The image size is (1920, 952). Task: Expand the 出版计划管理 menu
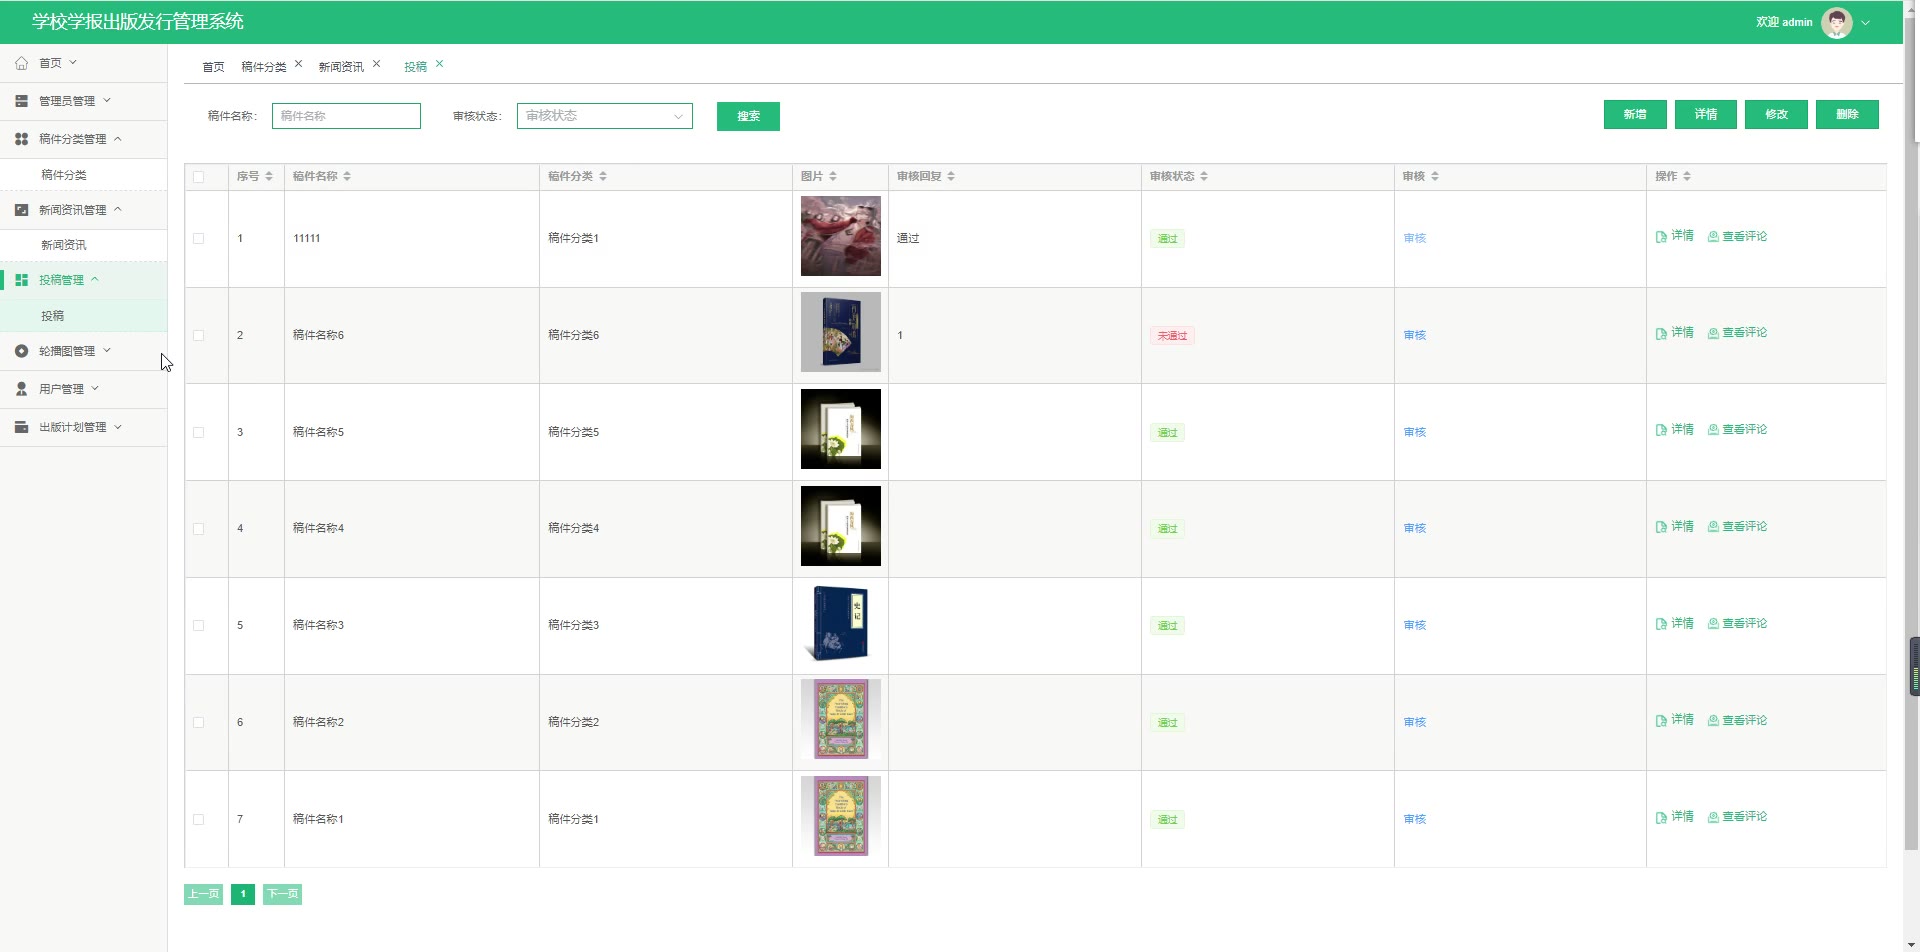click(118, 427)
